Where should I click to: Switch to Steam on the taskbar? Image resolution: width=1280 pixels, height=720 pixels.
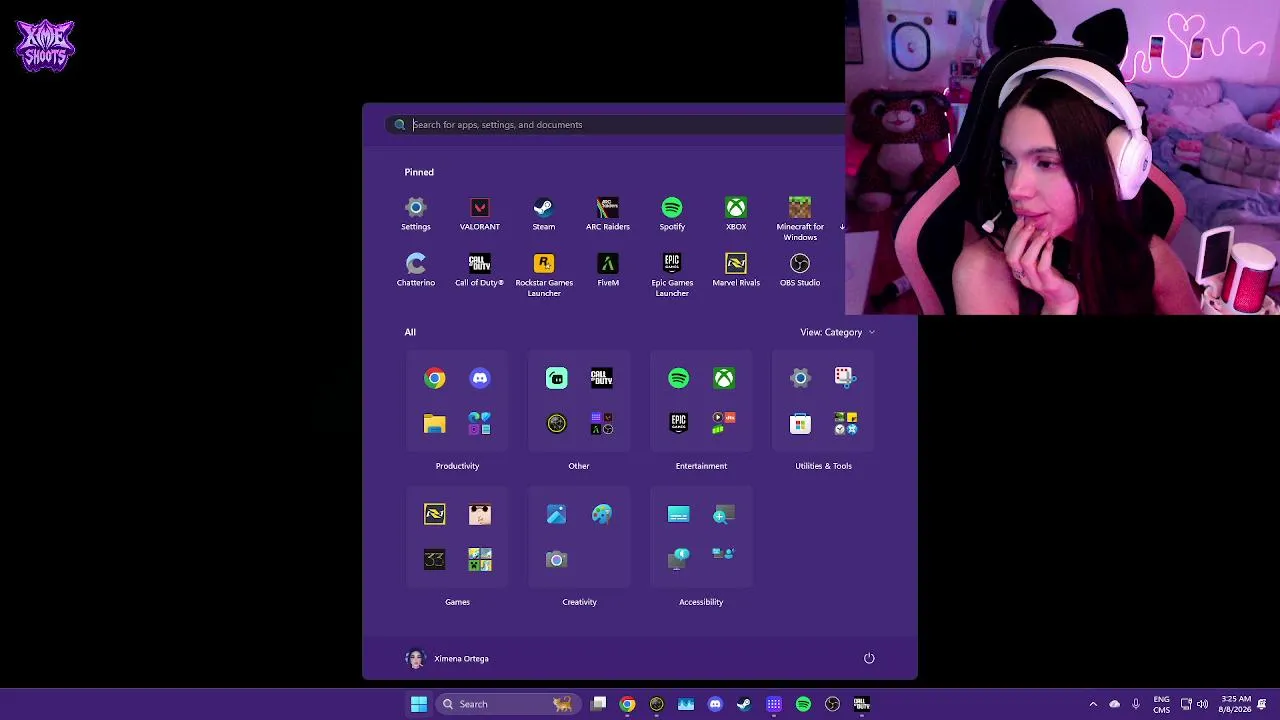744,704
